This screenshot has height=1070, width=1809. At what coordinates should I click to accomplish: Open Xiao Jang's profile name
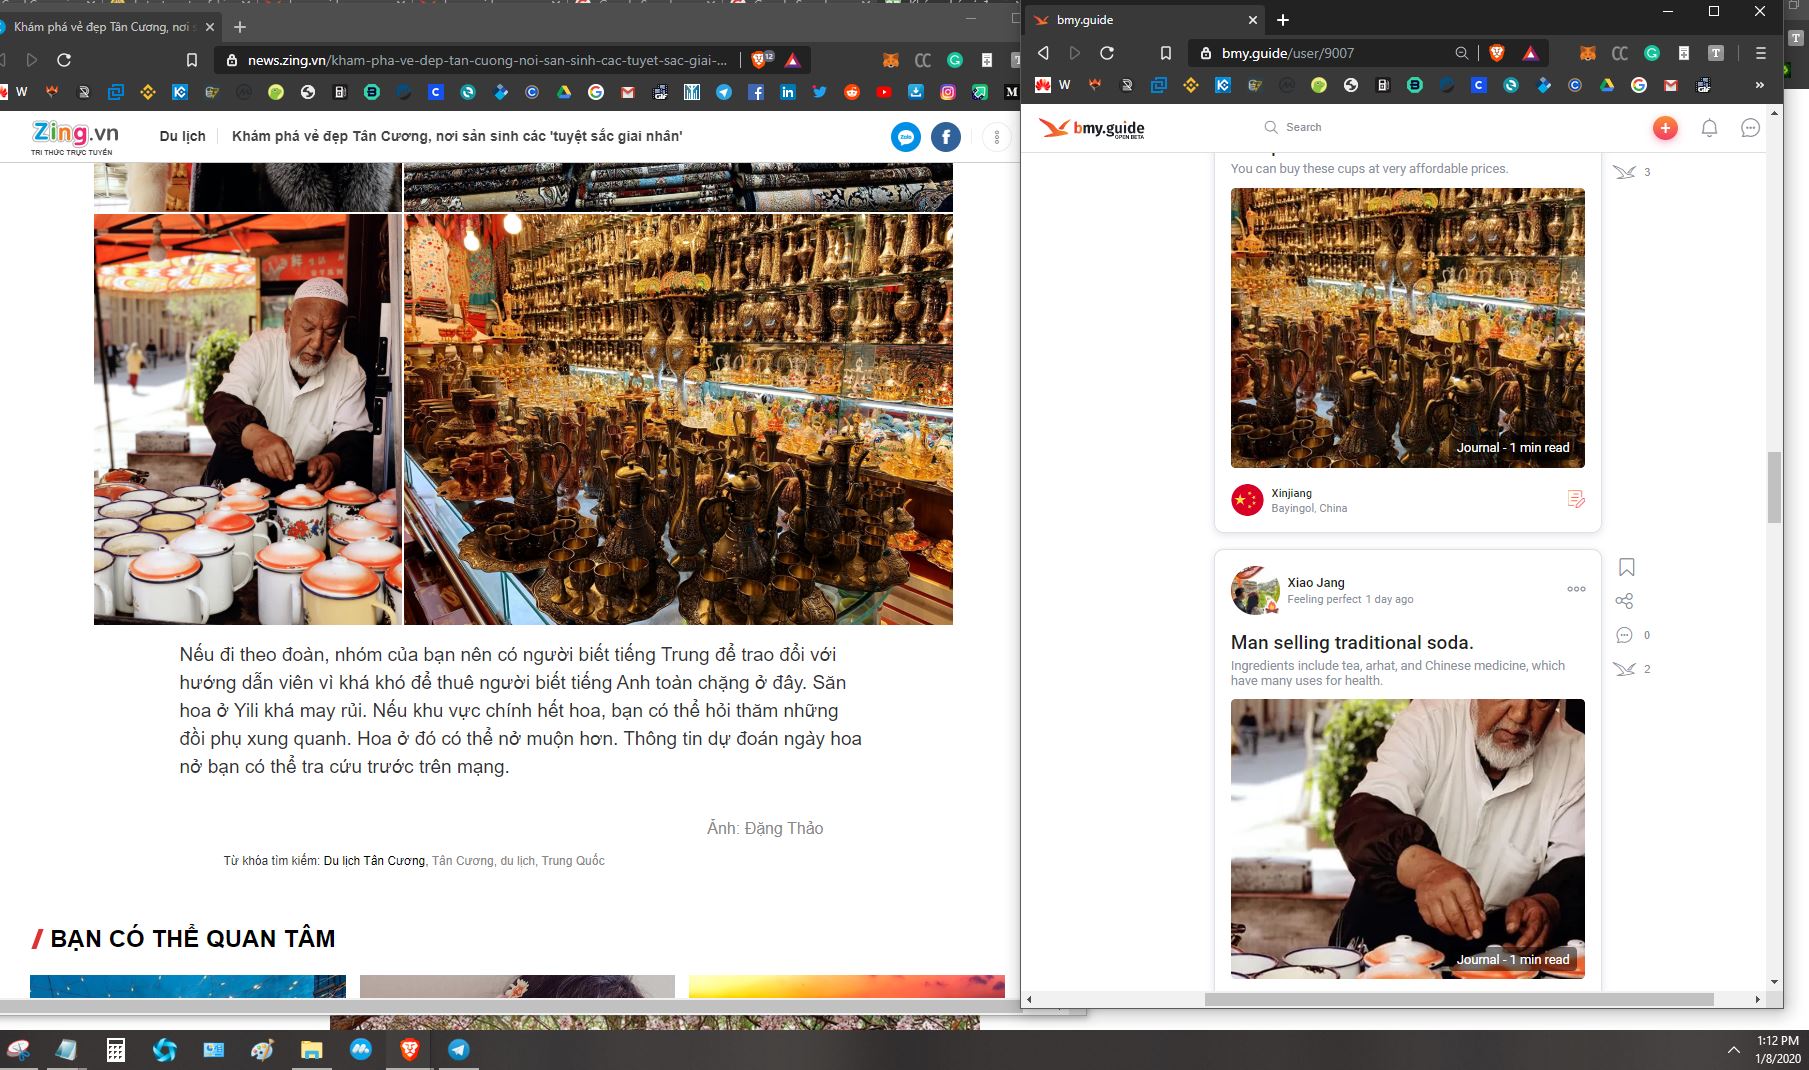[1316, 582]
